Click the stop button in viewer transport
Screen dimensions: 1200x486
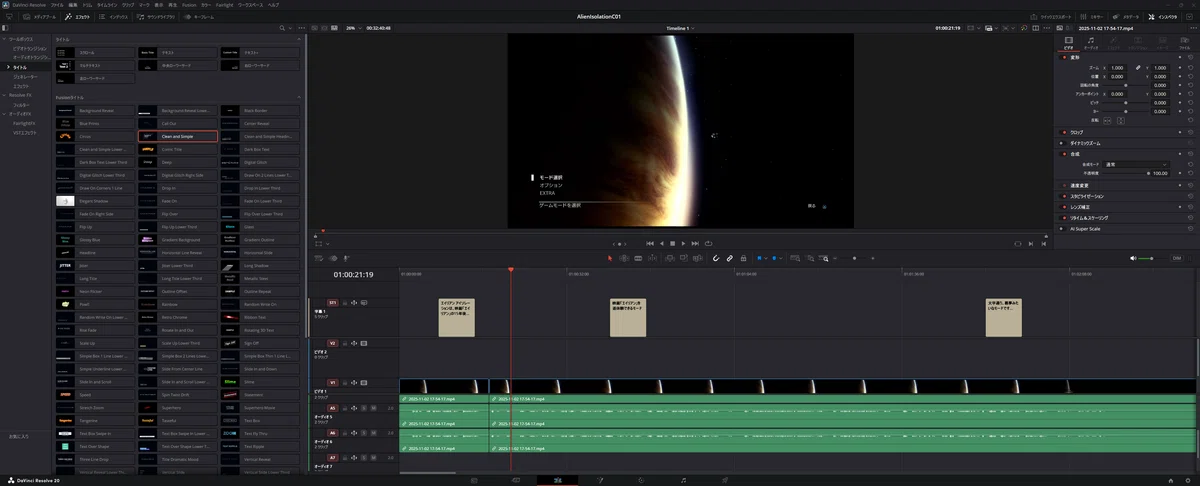[672, 243]
